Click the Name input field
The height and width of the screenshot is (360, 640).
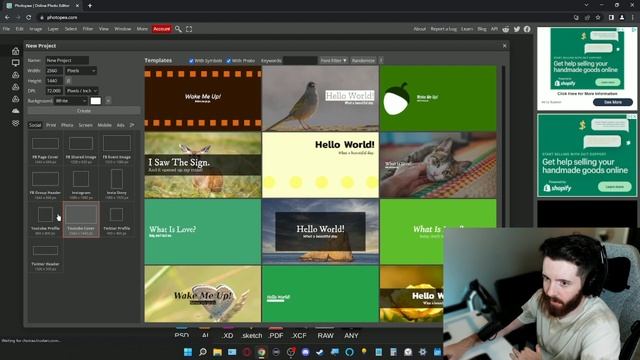(67, 60)
